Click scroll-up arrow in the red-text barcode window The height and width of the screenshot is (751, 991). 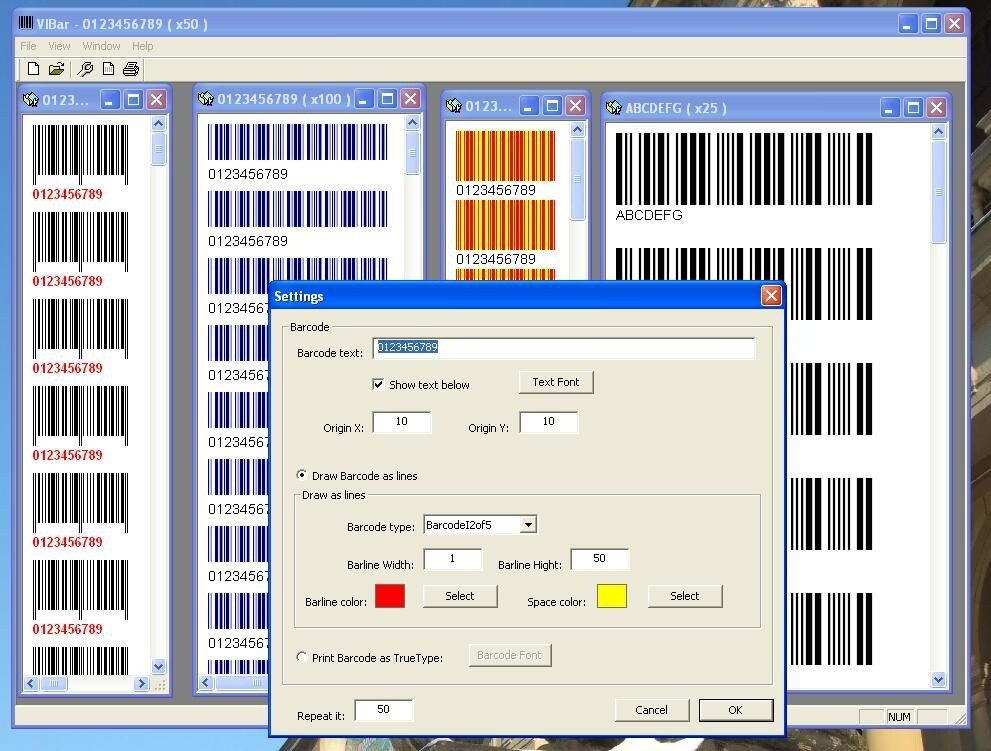[159, 123]
